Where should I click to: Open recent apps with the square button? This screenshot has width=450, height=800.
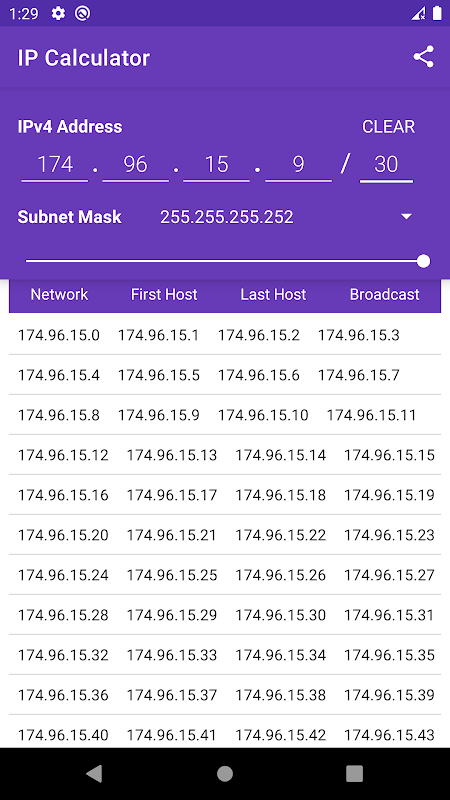[x=354, y=773]
